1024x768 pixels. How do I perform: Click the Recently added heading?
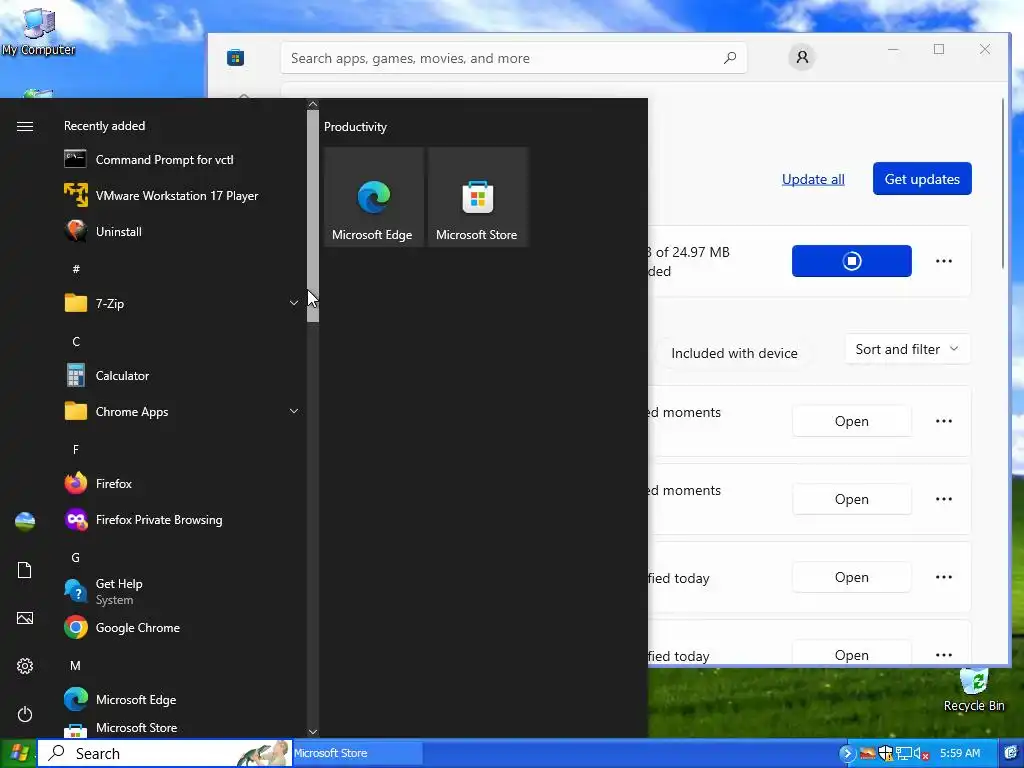(104, 125)
